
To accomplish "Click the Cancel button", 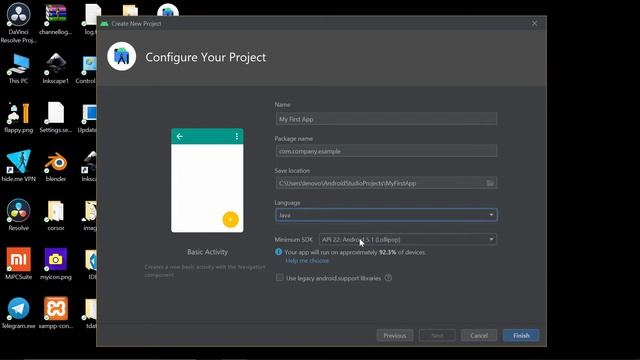I will click(479, 336).
